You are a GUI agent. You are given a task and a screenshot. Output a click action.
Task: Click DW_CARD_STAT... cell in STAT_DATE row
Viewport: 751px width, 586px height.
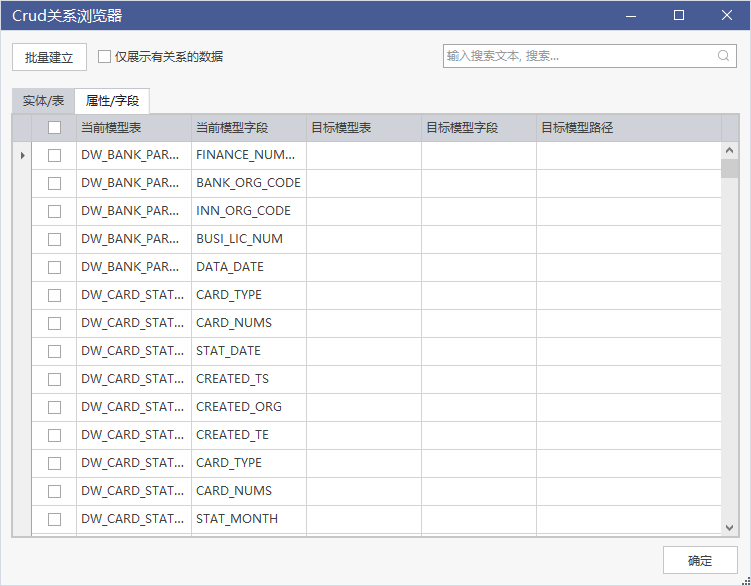coord(134,351)
